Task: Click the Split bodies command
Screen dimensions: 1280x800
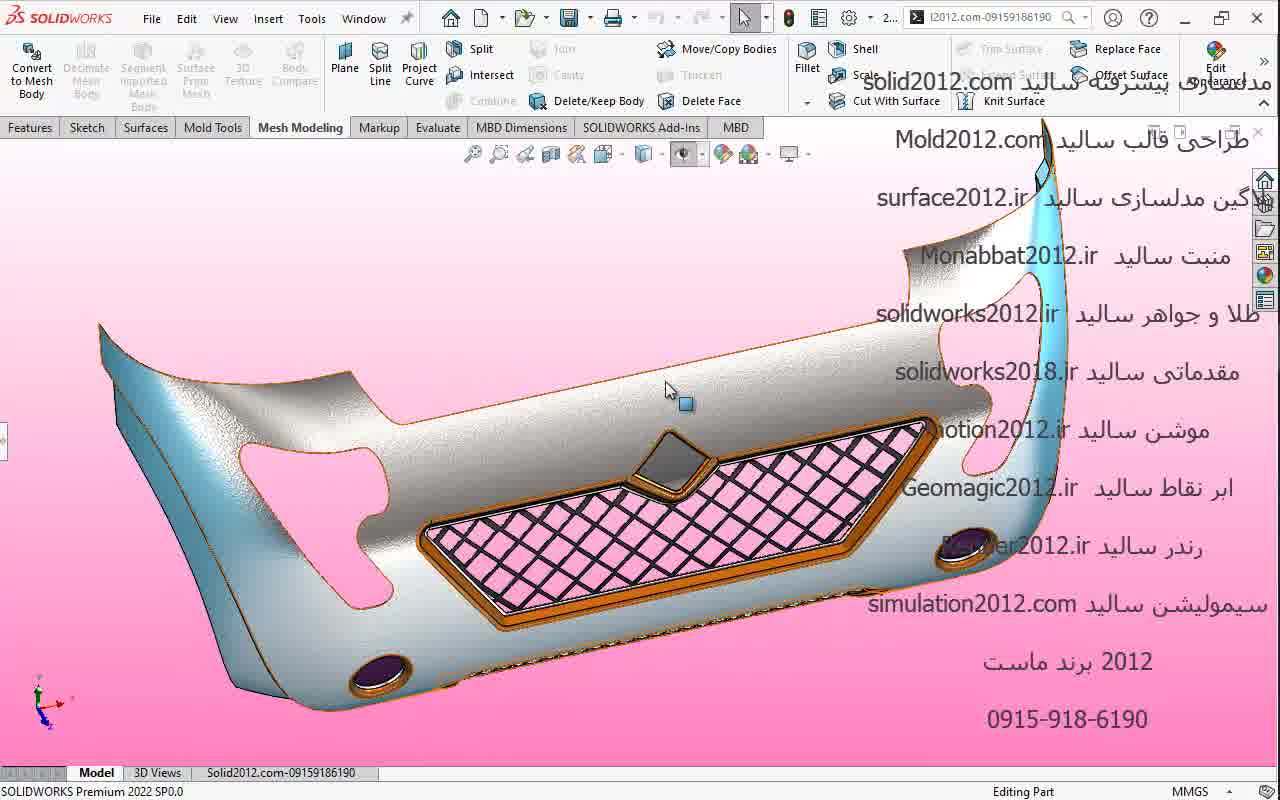Action: [x=470, y=49]
